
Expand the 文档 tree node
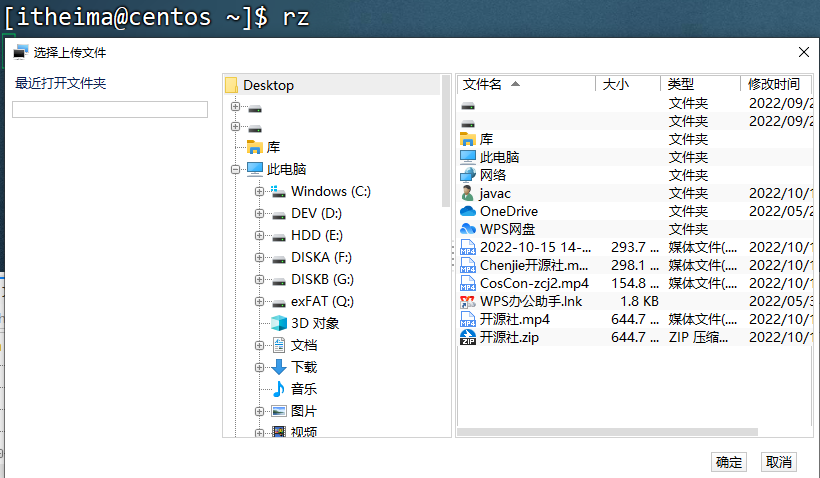point(259,345)
